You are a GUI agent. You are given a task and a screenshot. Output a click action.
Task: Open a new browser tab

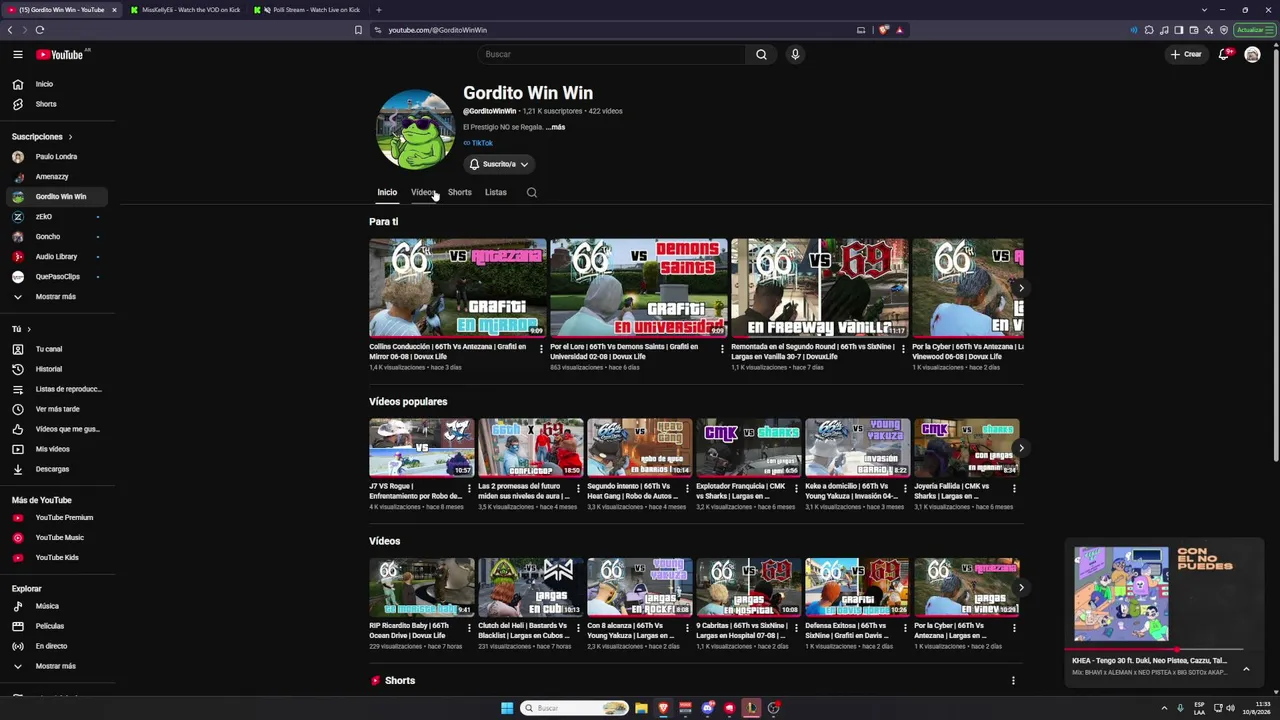(x=378, y=10)
